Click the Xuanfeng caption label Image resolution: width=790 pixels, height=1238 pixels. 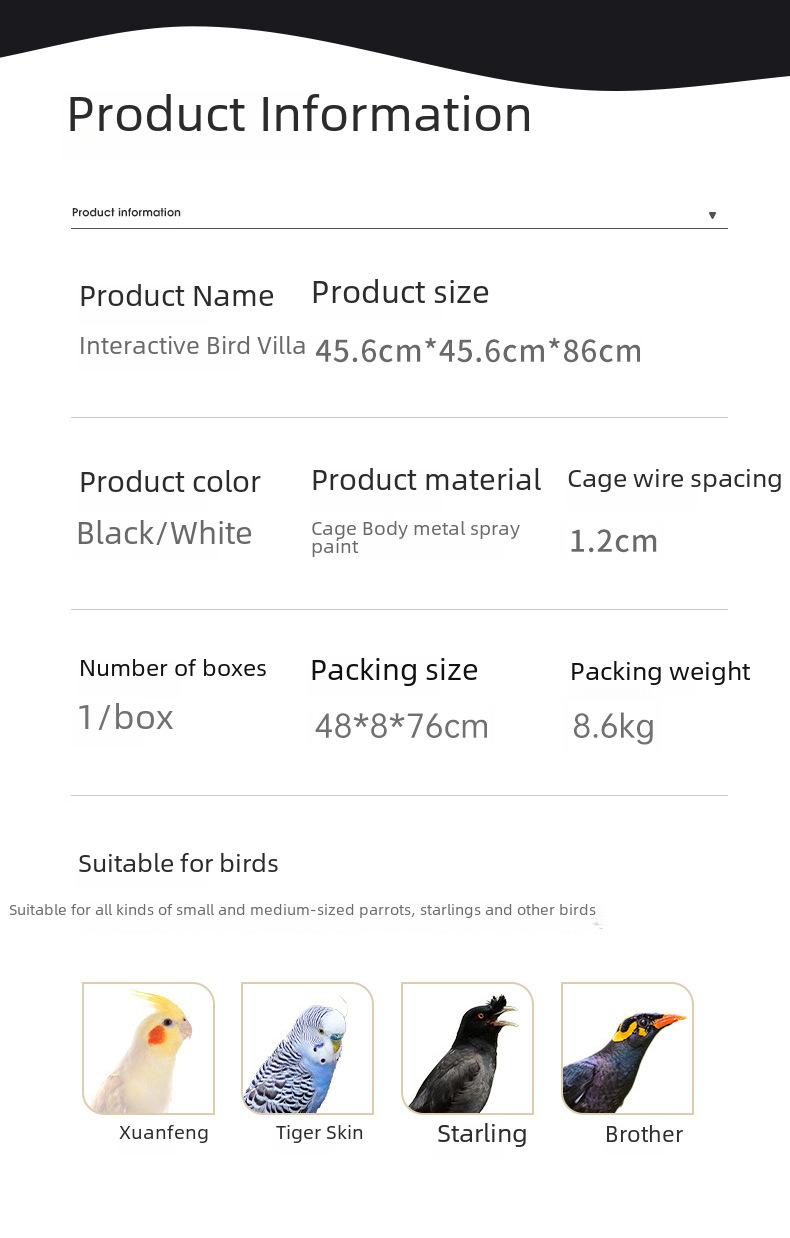click(164, 1133)
